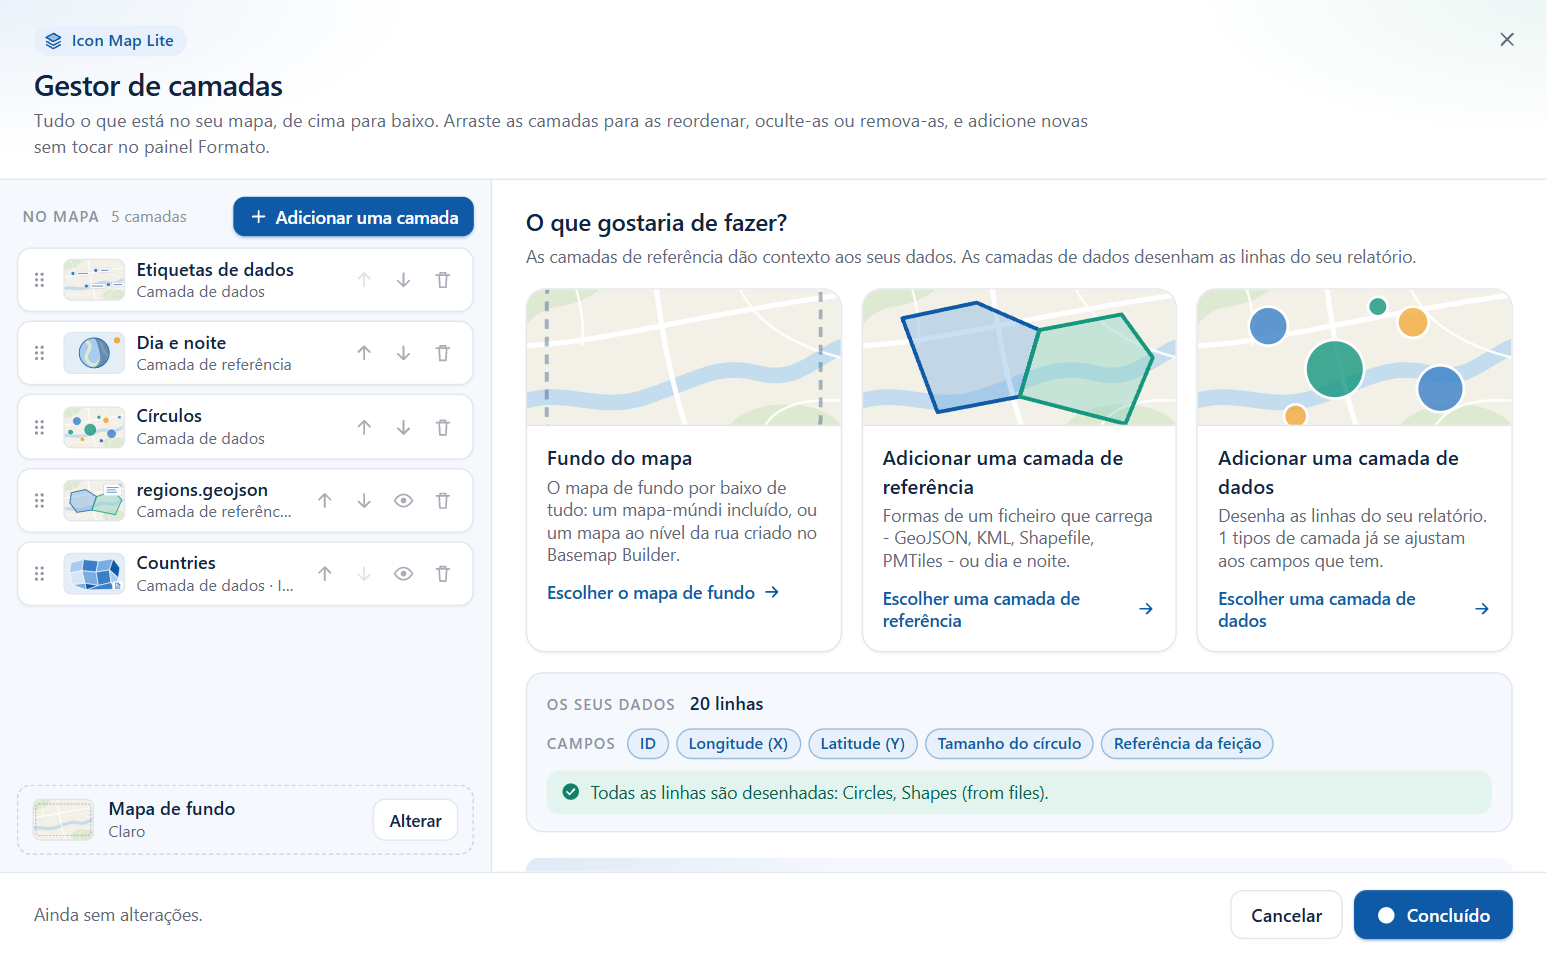The height and width of the screenshot is (956, 1547).
Task: Select the data layer circles card image
Action: [1354, 358]
